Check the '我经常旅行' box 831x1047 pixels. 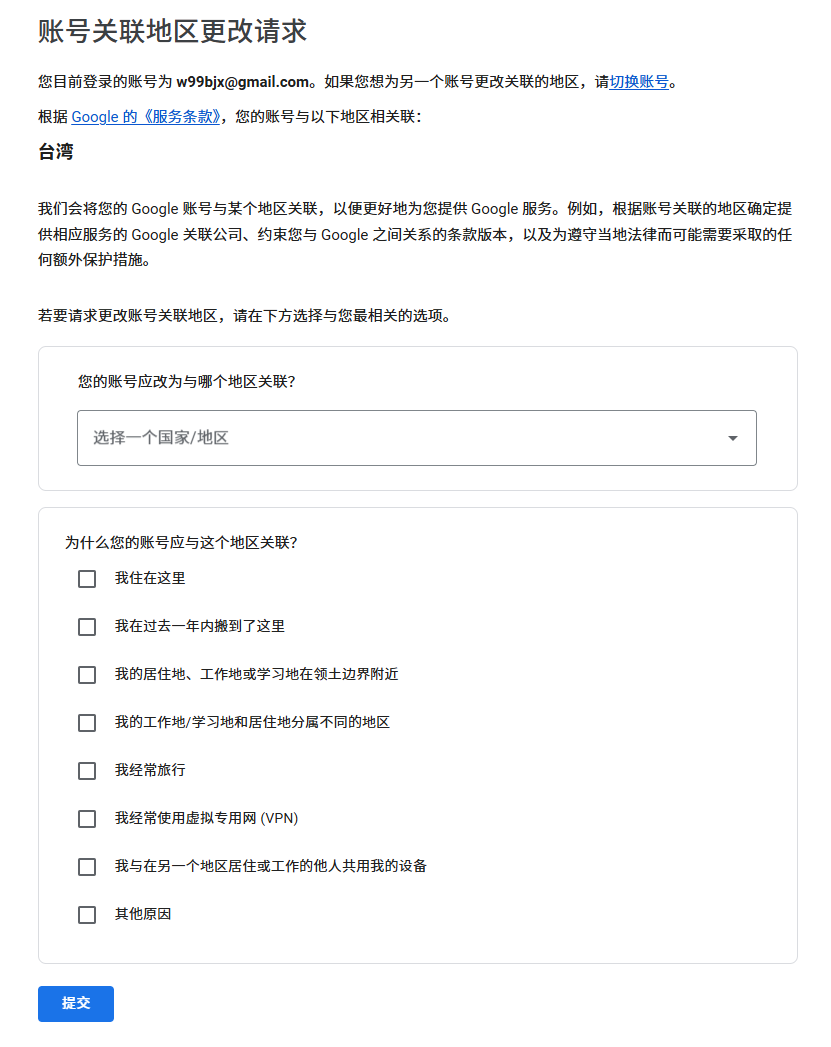(x=87, y=771)
